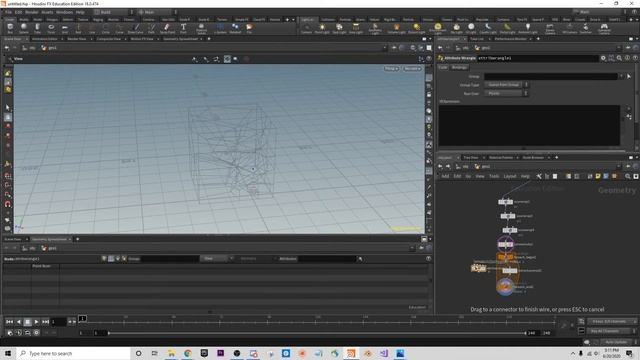
Task: Select the viewport Select tool arrow
Action: pyautogui.click(x=8, y=108)
